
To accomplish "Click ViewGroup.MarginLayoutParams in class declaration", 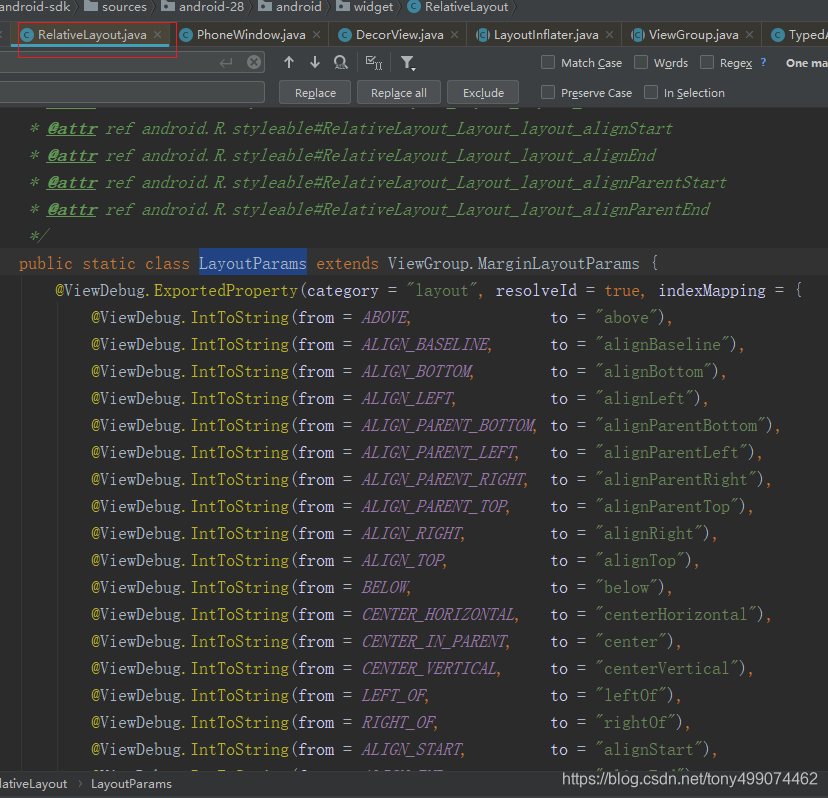I will pos(513,263).
